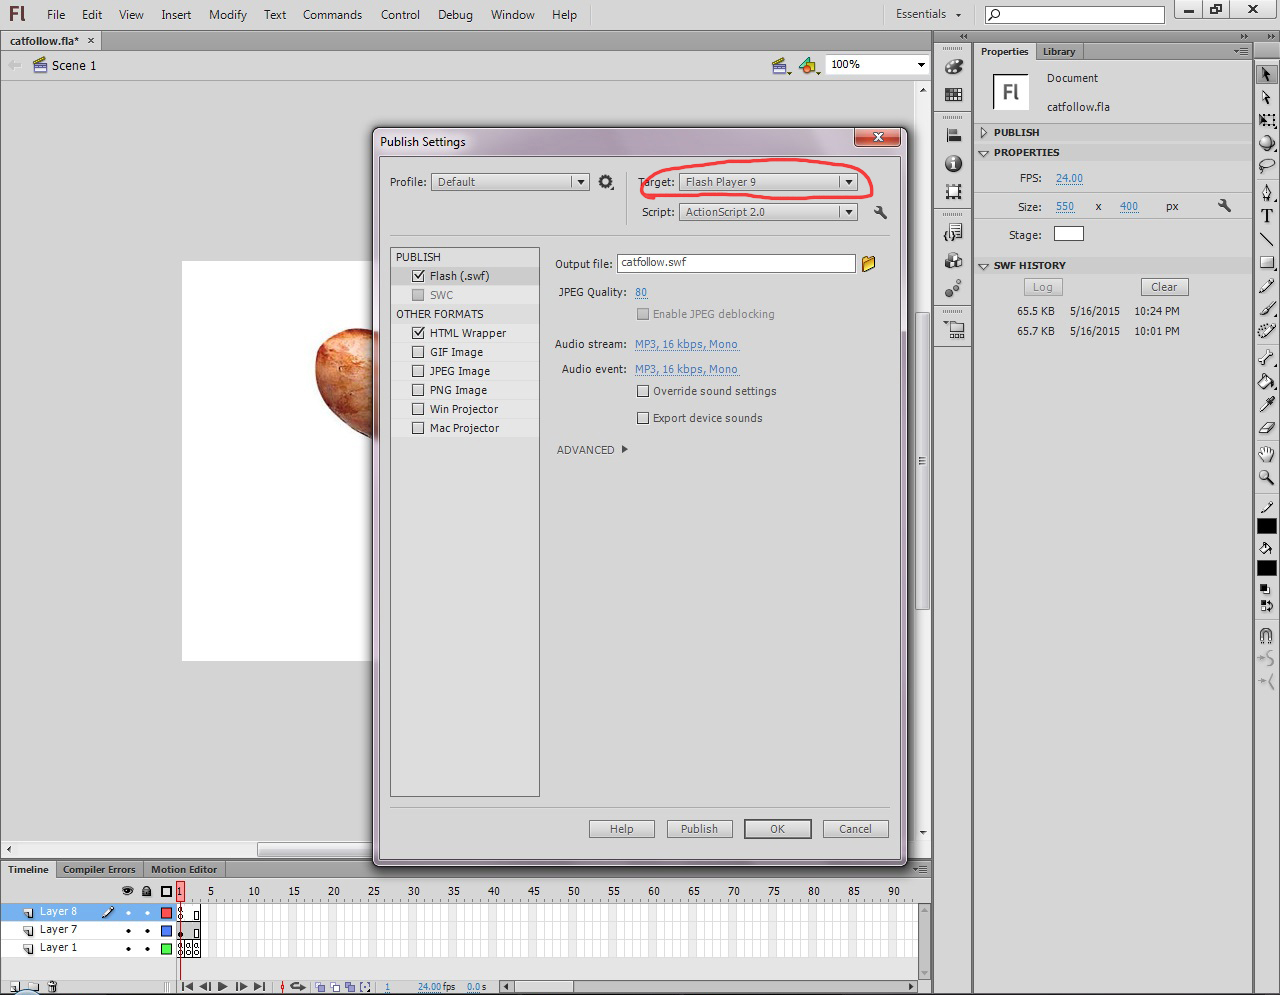Select the Pen tool

click(1266, 192)
